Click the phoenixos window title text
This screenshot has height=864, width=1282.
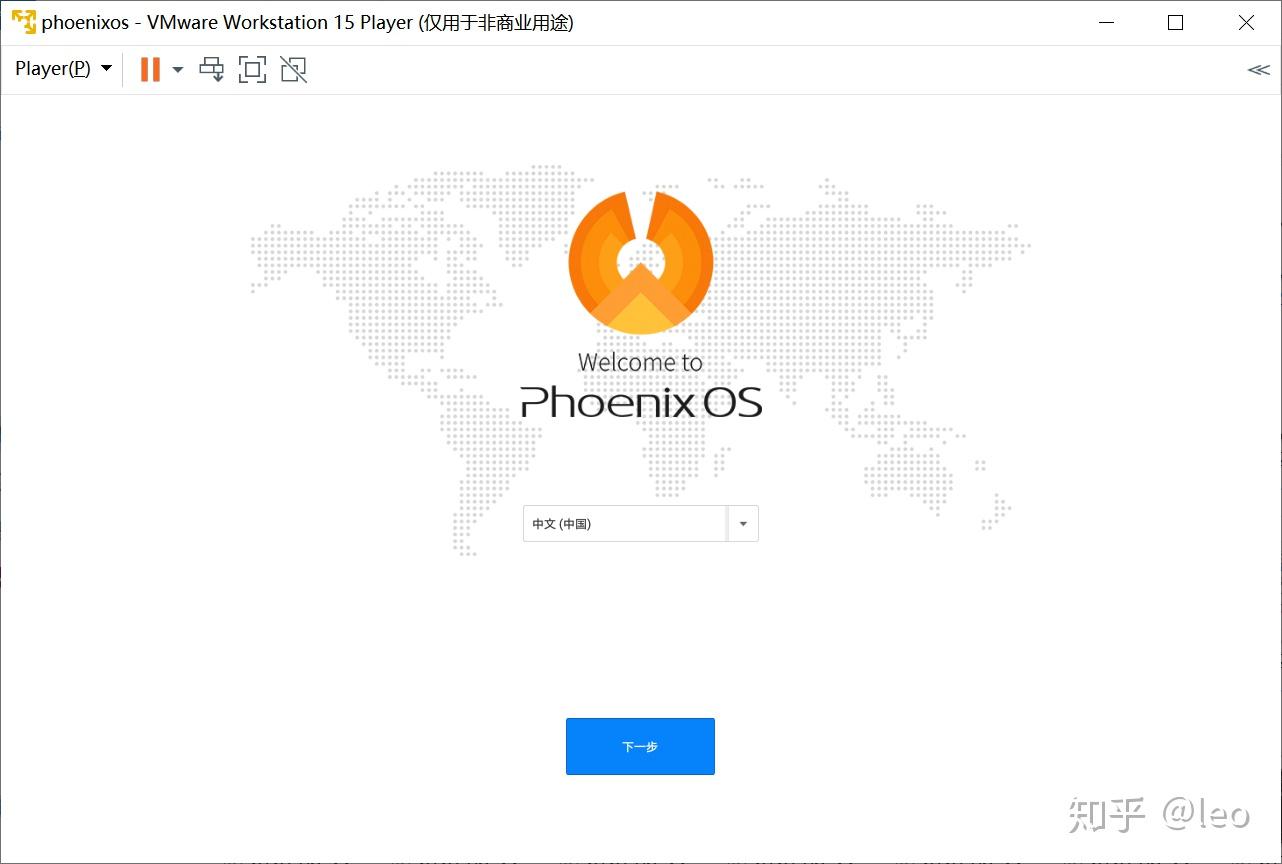pos(85,23)
